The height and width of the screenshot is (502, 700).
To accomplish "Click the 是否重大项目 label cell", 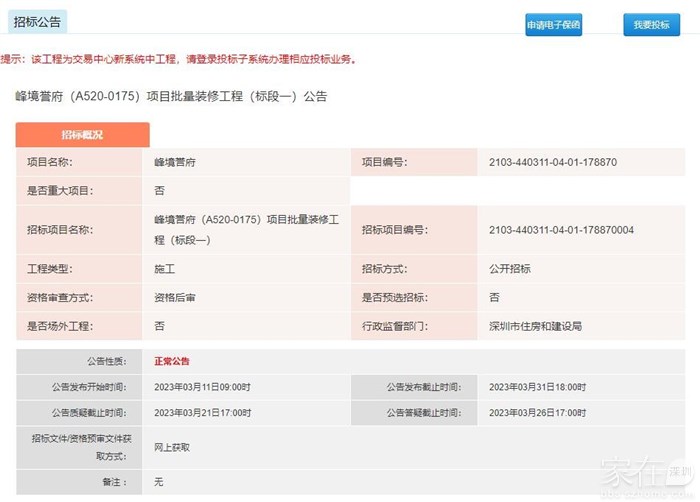I will [62, 190].
